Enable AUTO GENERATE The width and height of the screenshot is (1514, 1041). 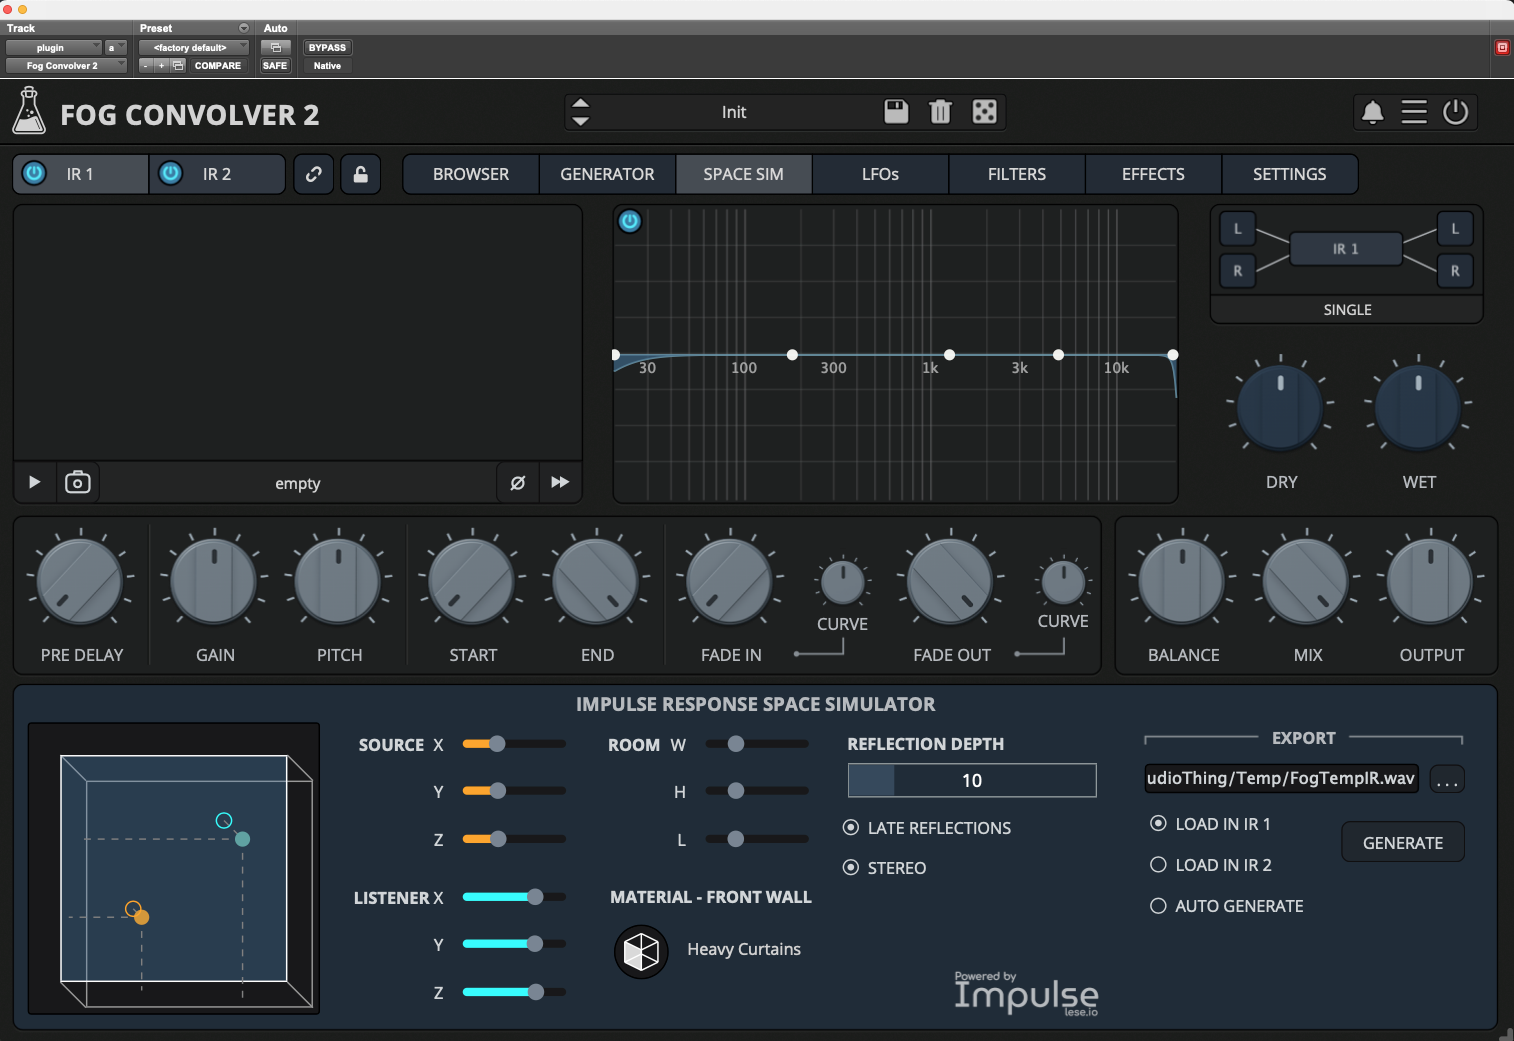coord(1227,906)
